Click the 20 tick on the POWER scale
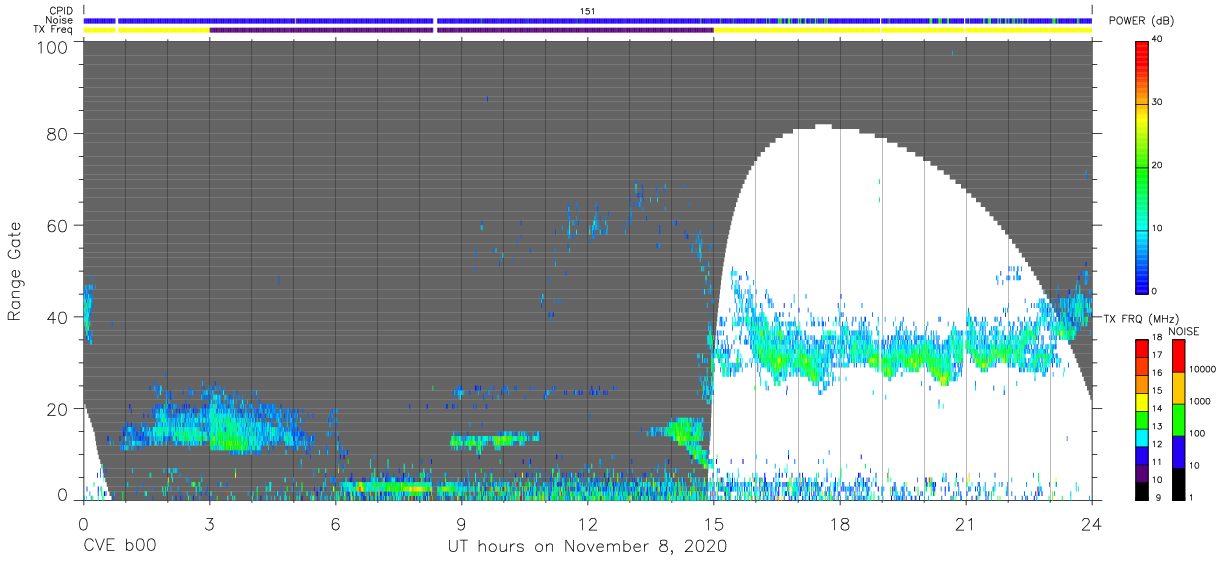The width and height of the screenshot is (1228, 567). (1157, 166)
